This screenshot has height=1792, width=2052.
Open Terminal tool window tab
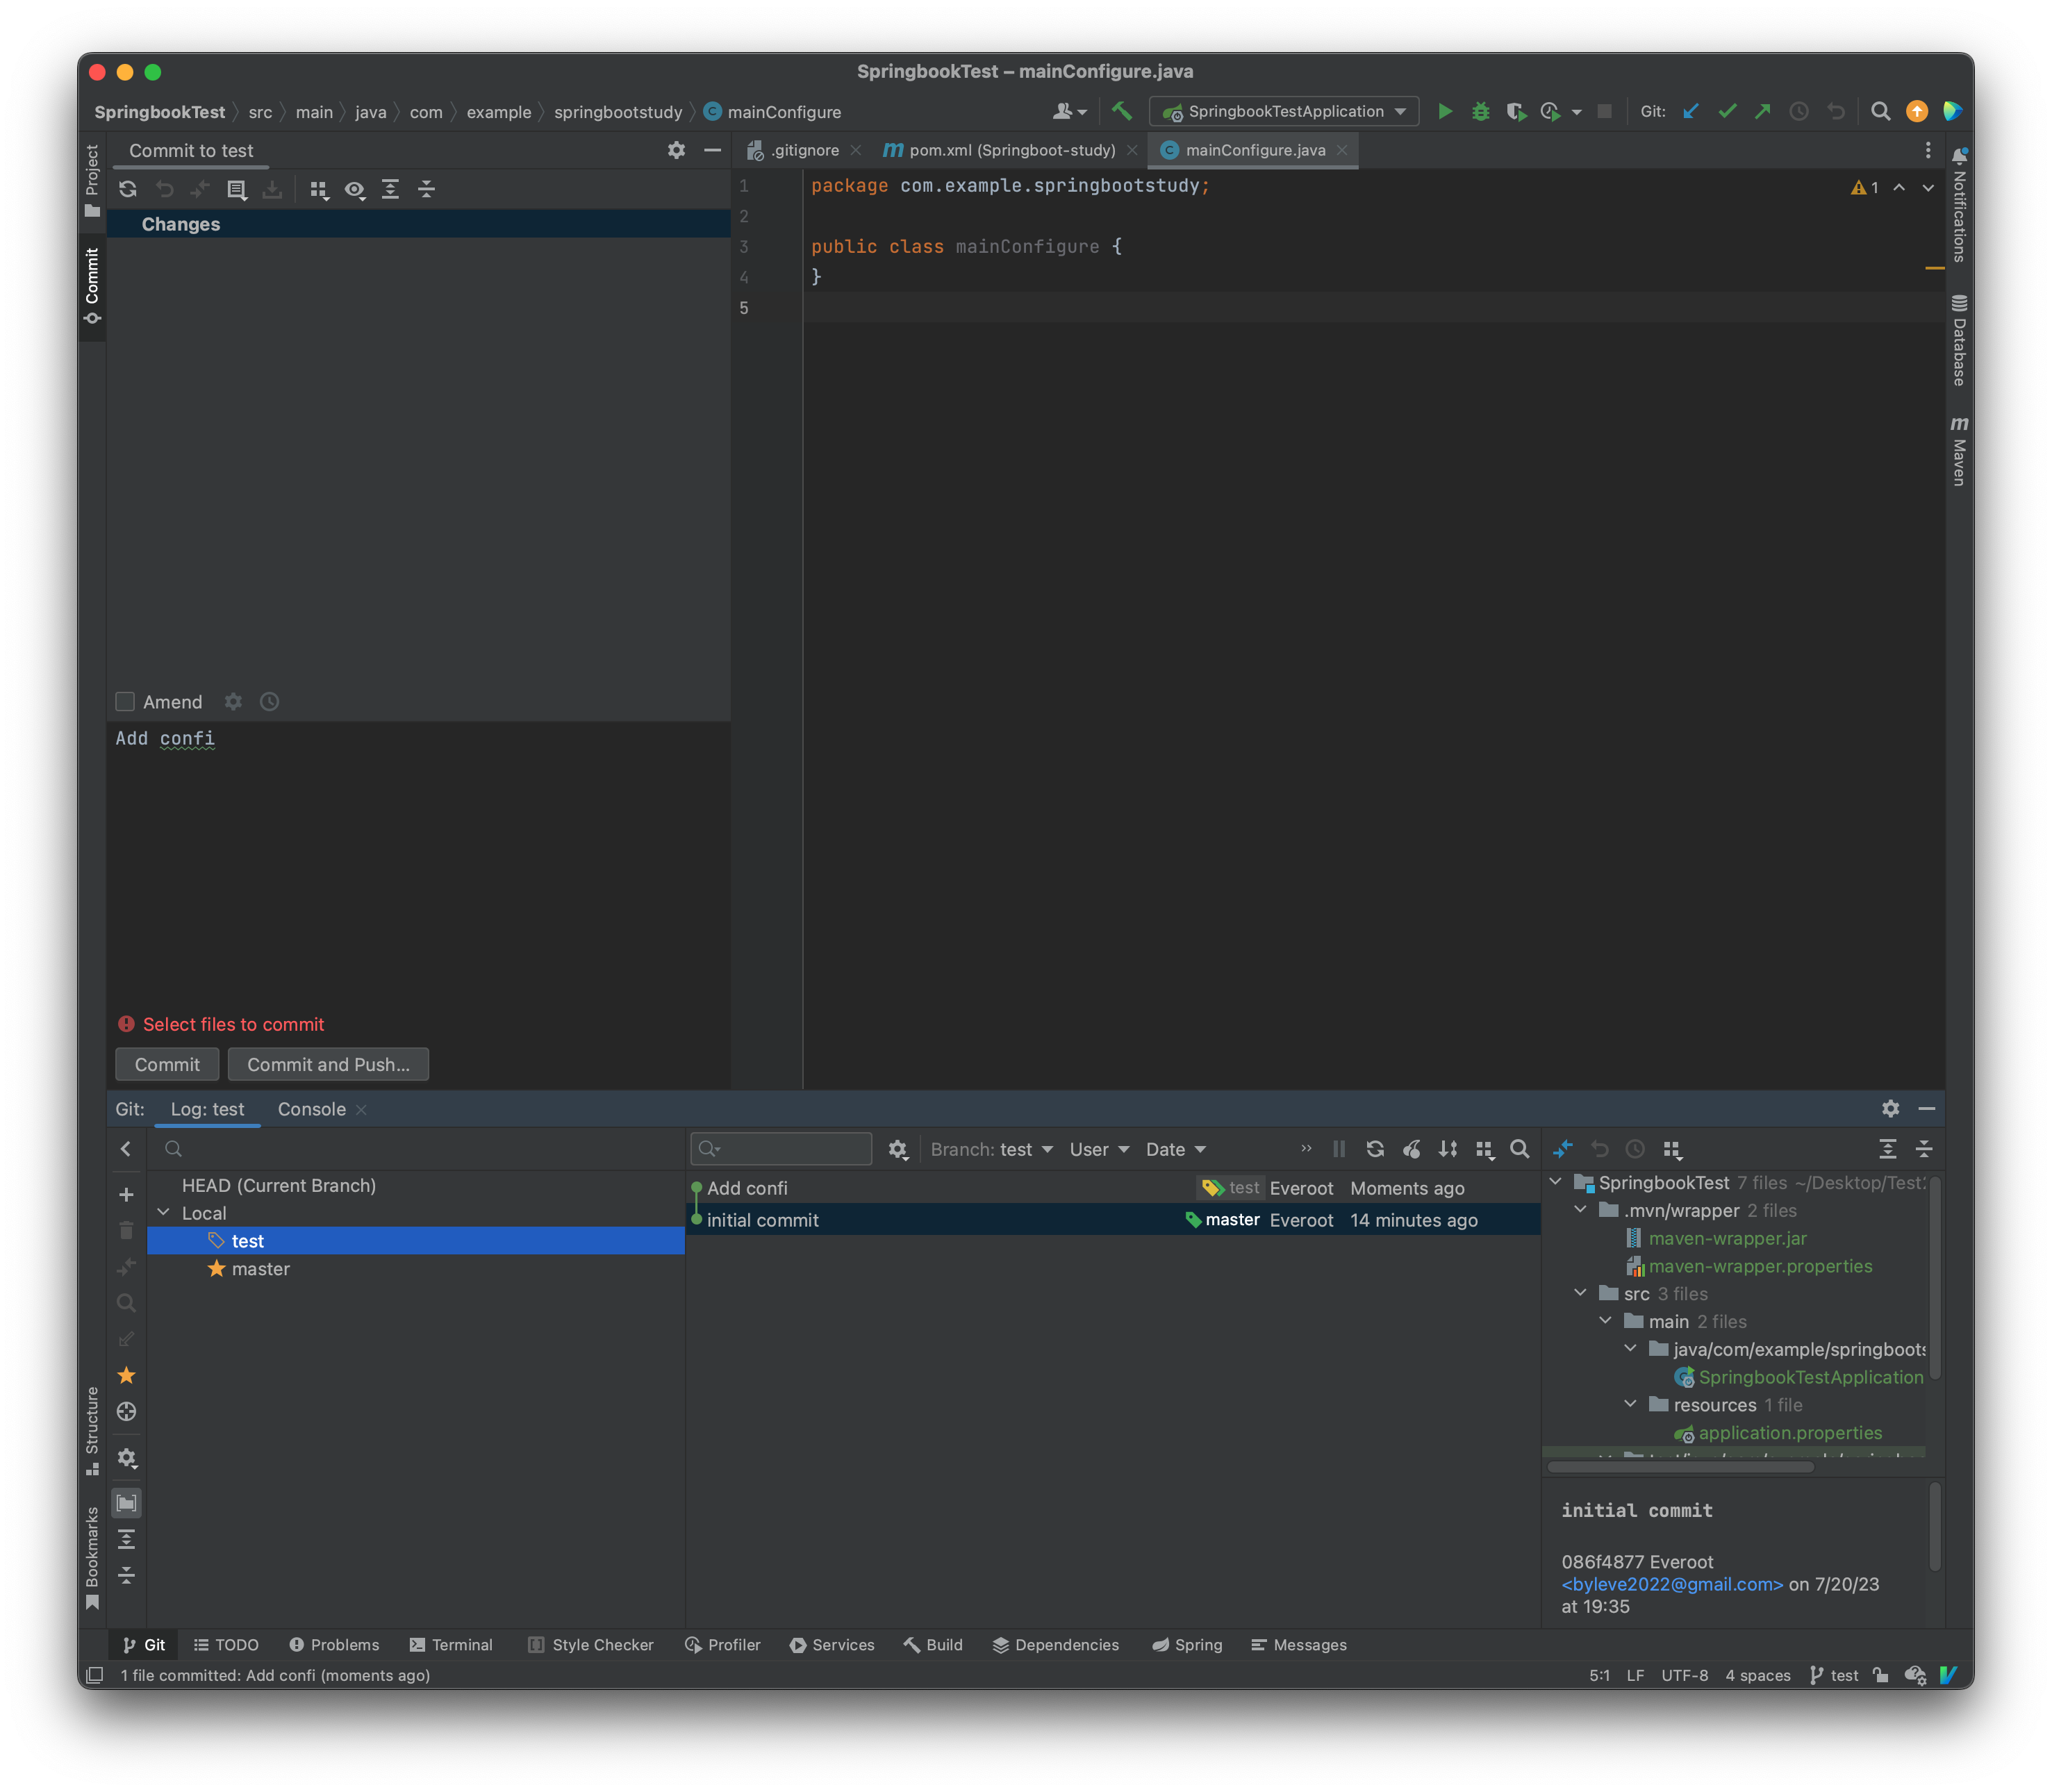point(451,1645)
